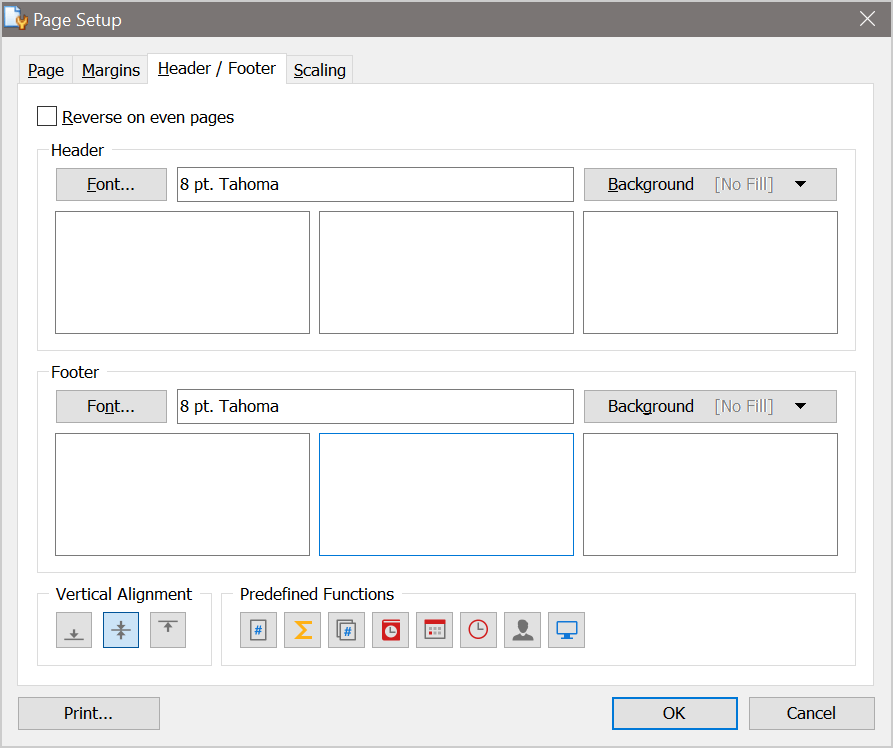Switch to the Margins tab
This screenshot has width=893, height=748.
click(110, 69)
